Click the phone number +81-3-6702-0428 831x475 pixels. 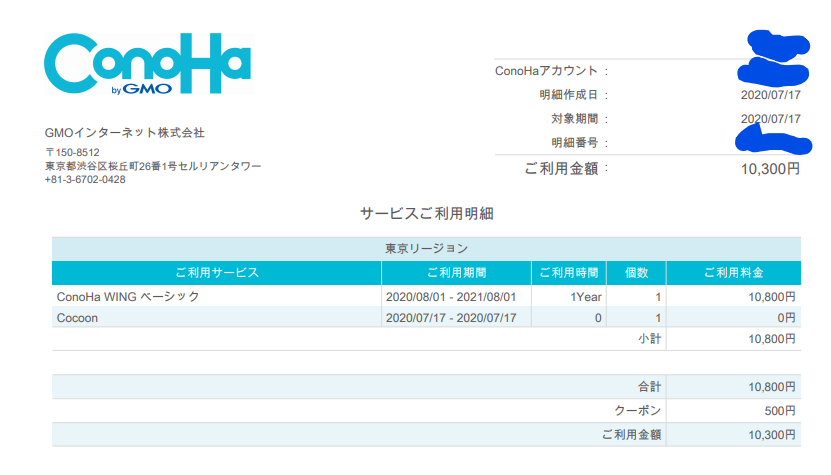coord(85,180)
